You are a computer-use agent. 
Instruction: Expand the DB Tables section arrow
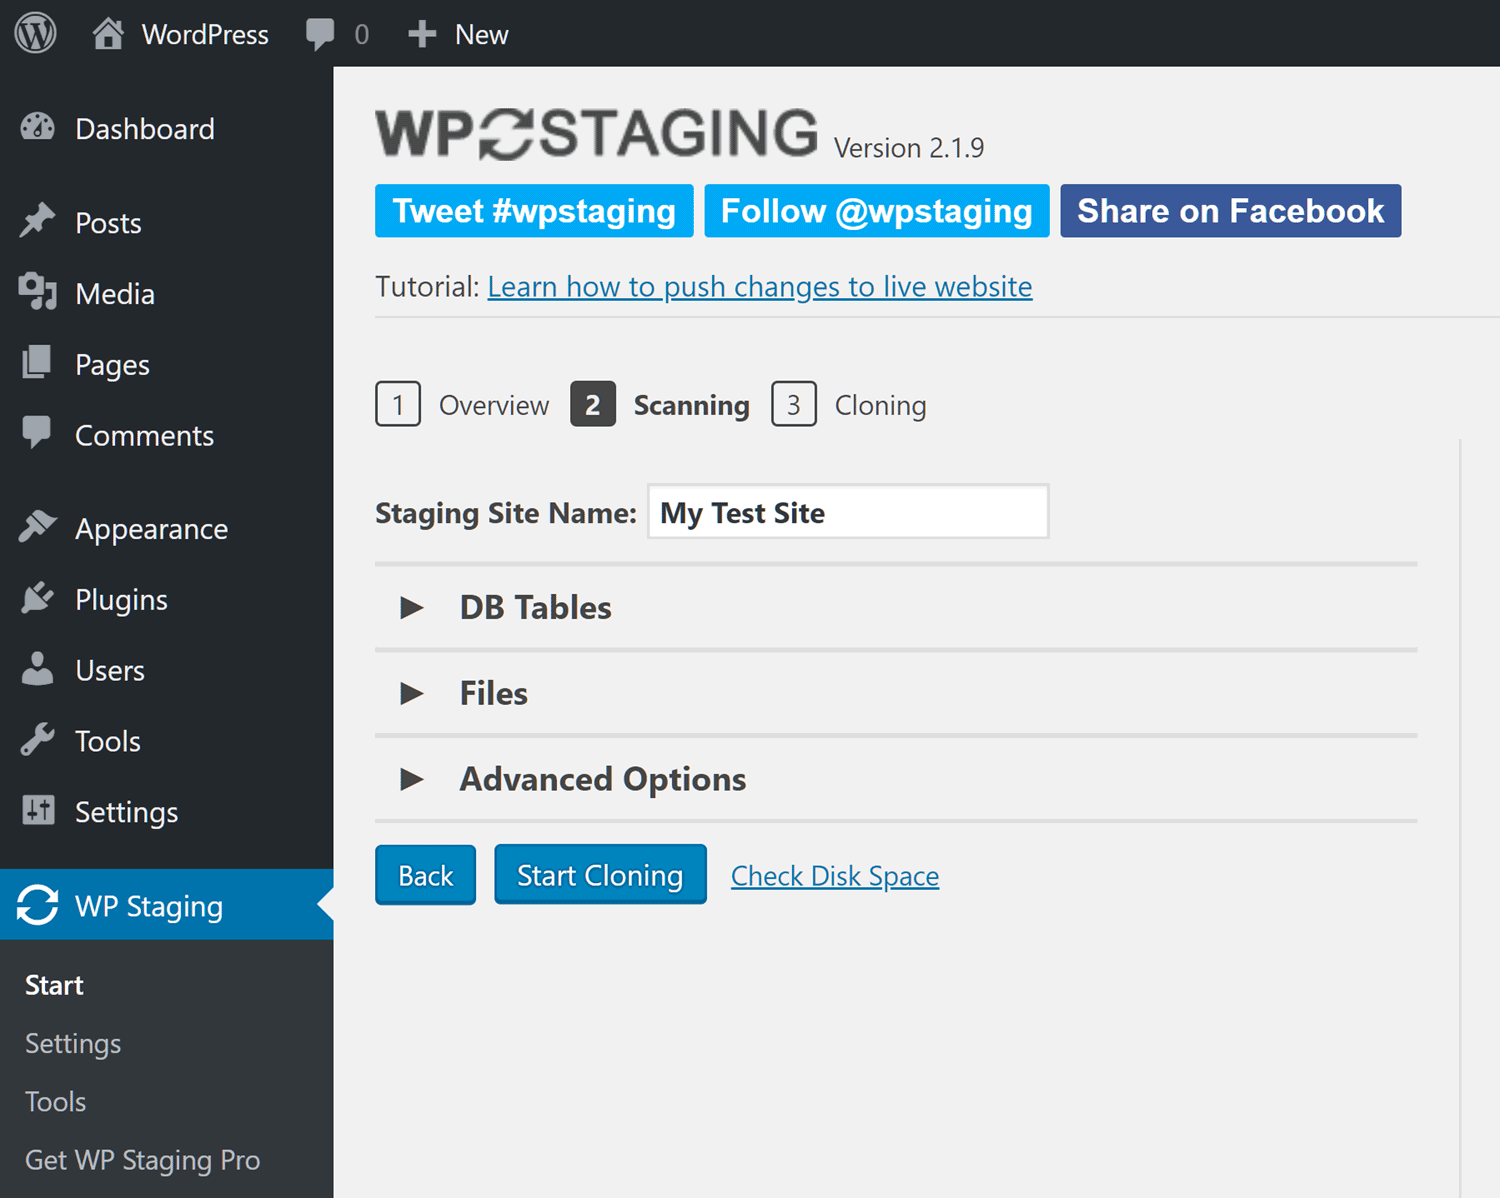(x=412, y=607)
